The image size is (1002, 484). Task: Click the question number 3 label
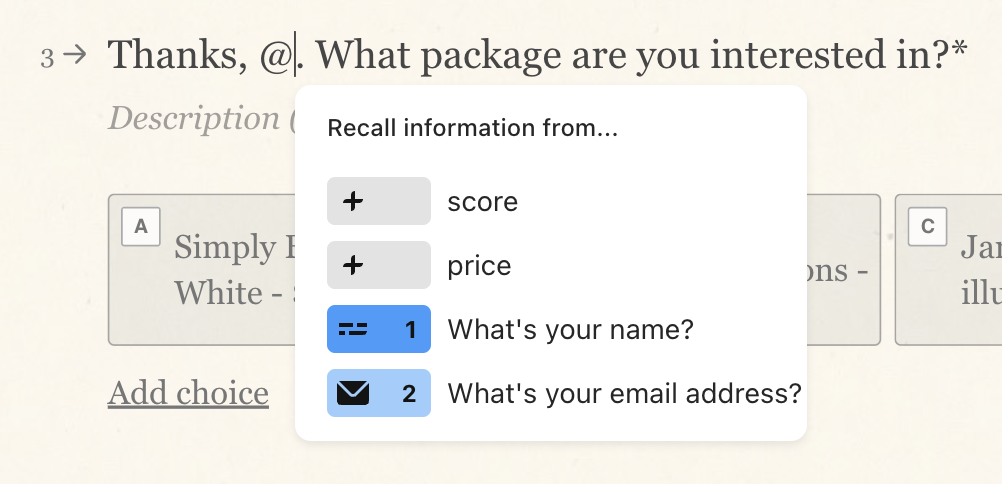(x=47, y=58)
